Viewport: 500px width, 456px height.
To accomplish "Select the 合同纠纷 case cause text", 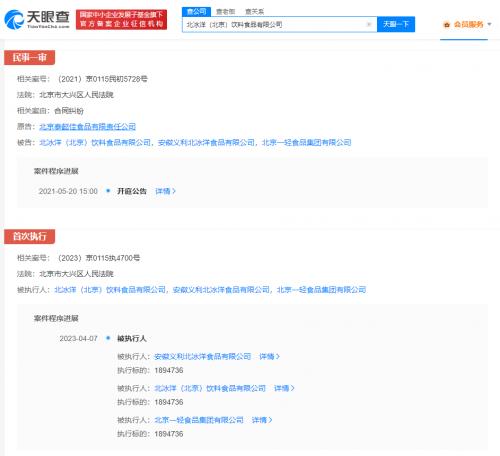I will pos(69,111).
